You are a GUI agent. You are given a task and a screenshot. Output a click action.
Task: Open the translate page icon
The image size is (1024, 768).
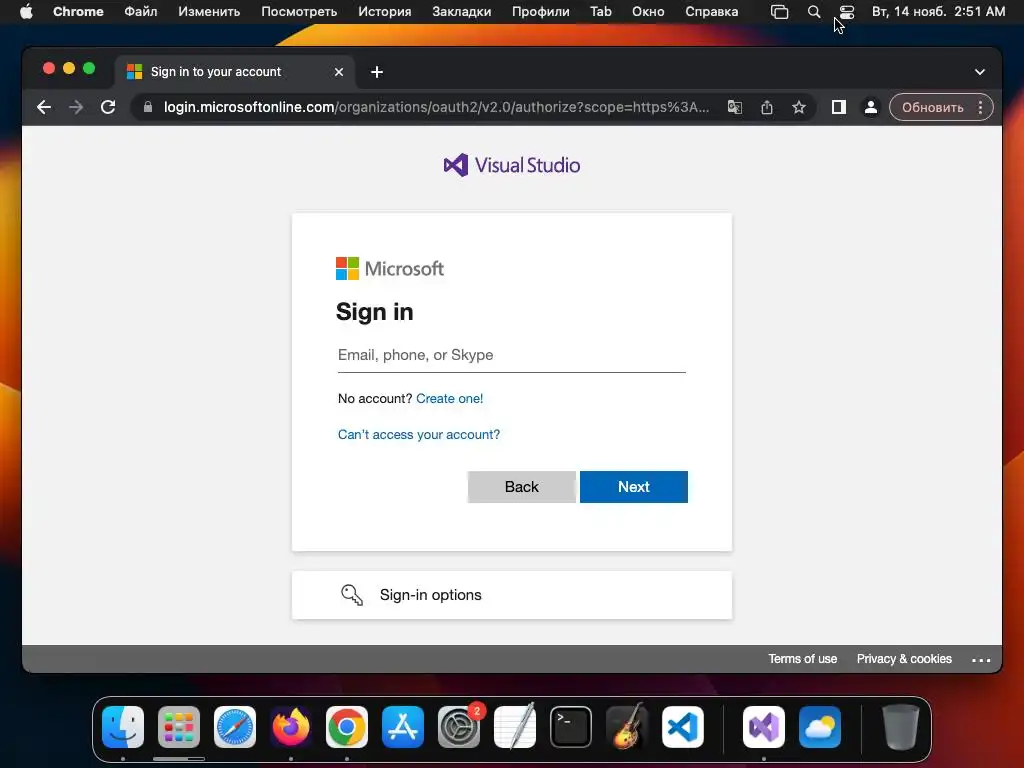click(735, 107)
